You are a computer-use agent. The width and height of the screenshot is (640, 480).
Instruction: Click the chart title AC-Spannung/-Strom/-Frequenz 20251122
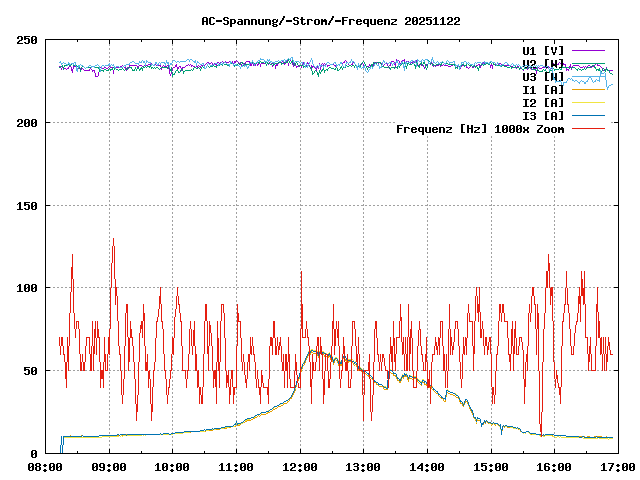317,20
